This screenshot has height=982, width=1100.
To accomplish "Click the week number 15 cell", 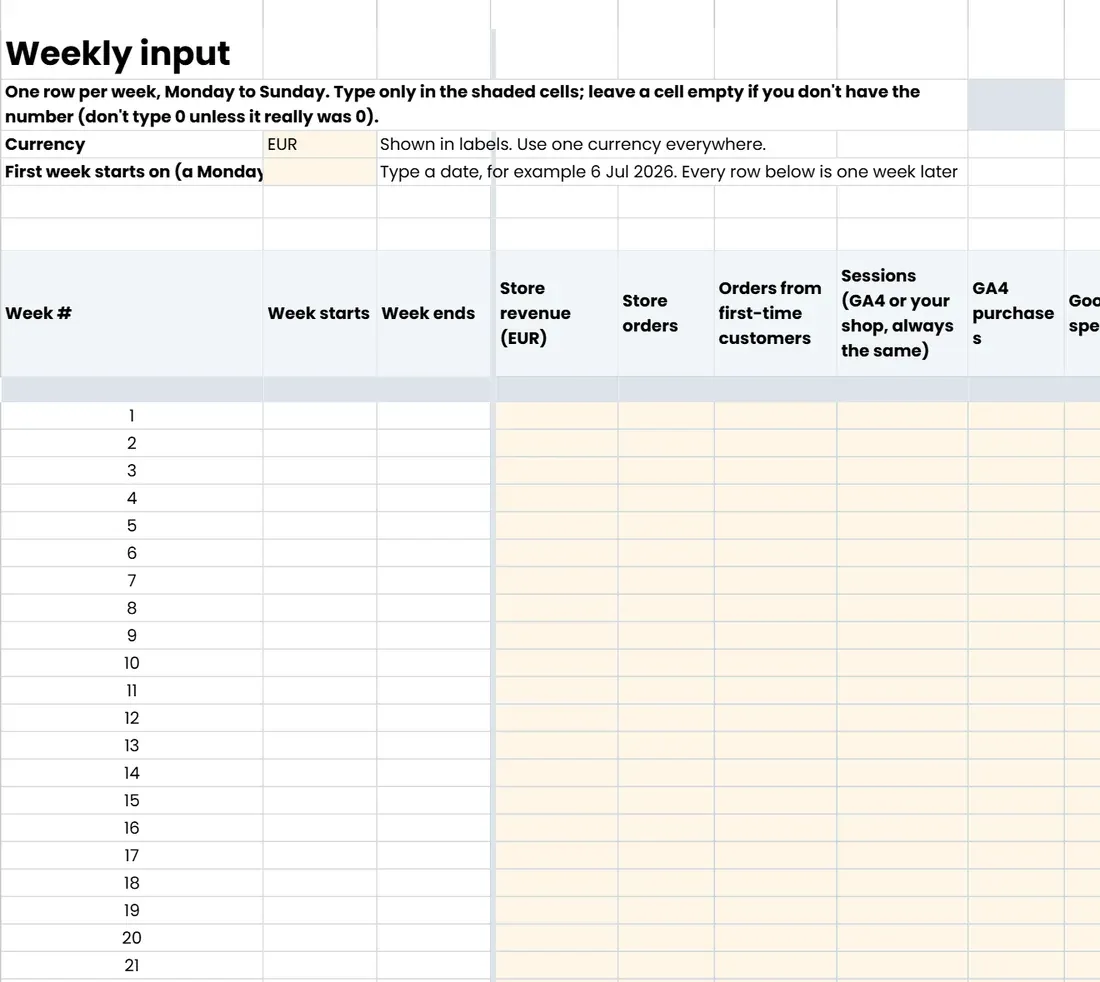I will click(132, 800).
